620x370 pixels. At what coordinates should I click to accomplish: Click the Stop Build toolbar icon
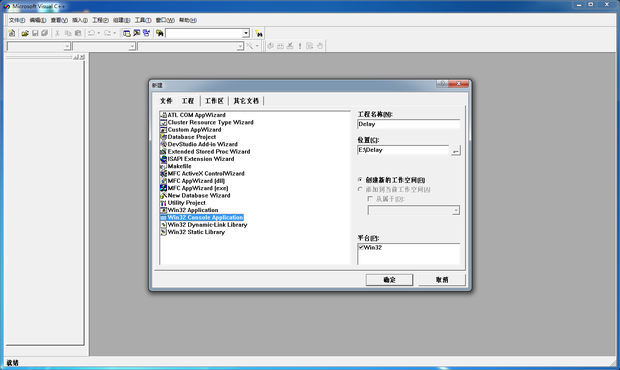coord(290,46)
